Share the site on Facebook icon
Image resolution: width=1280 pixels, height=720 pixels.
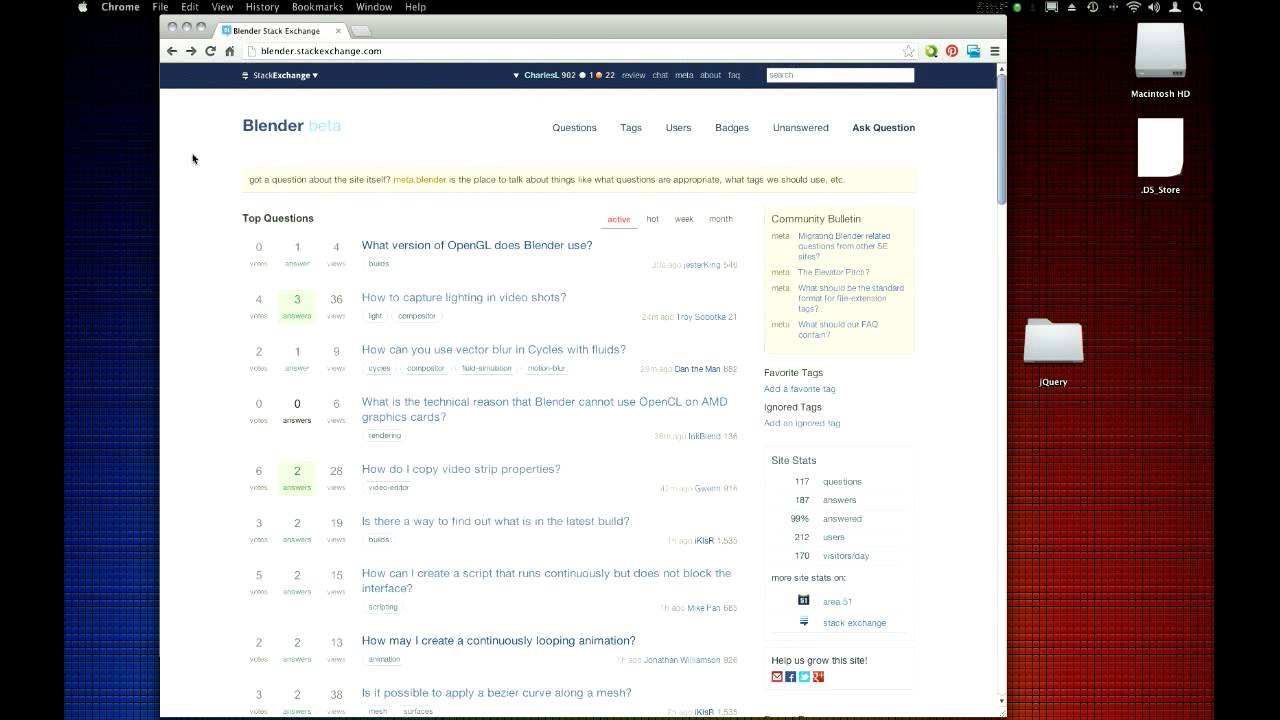tap(790, 677)
